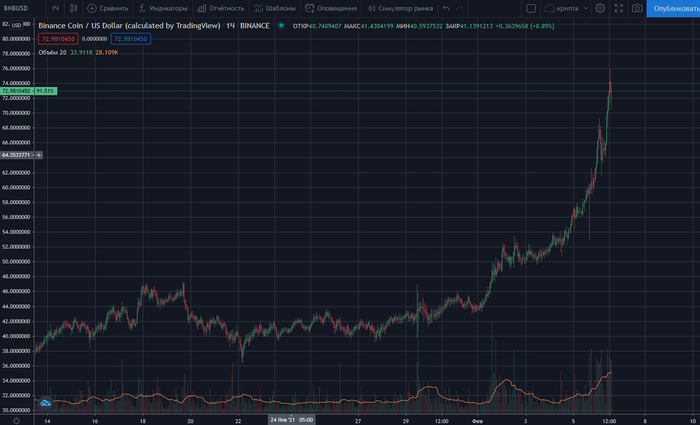
Task: Open time axis settings gear at bottom left
Action: pos(17,421)
